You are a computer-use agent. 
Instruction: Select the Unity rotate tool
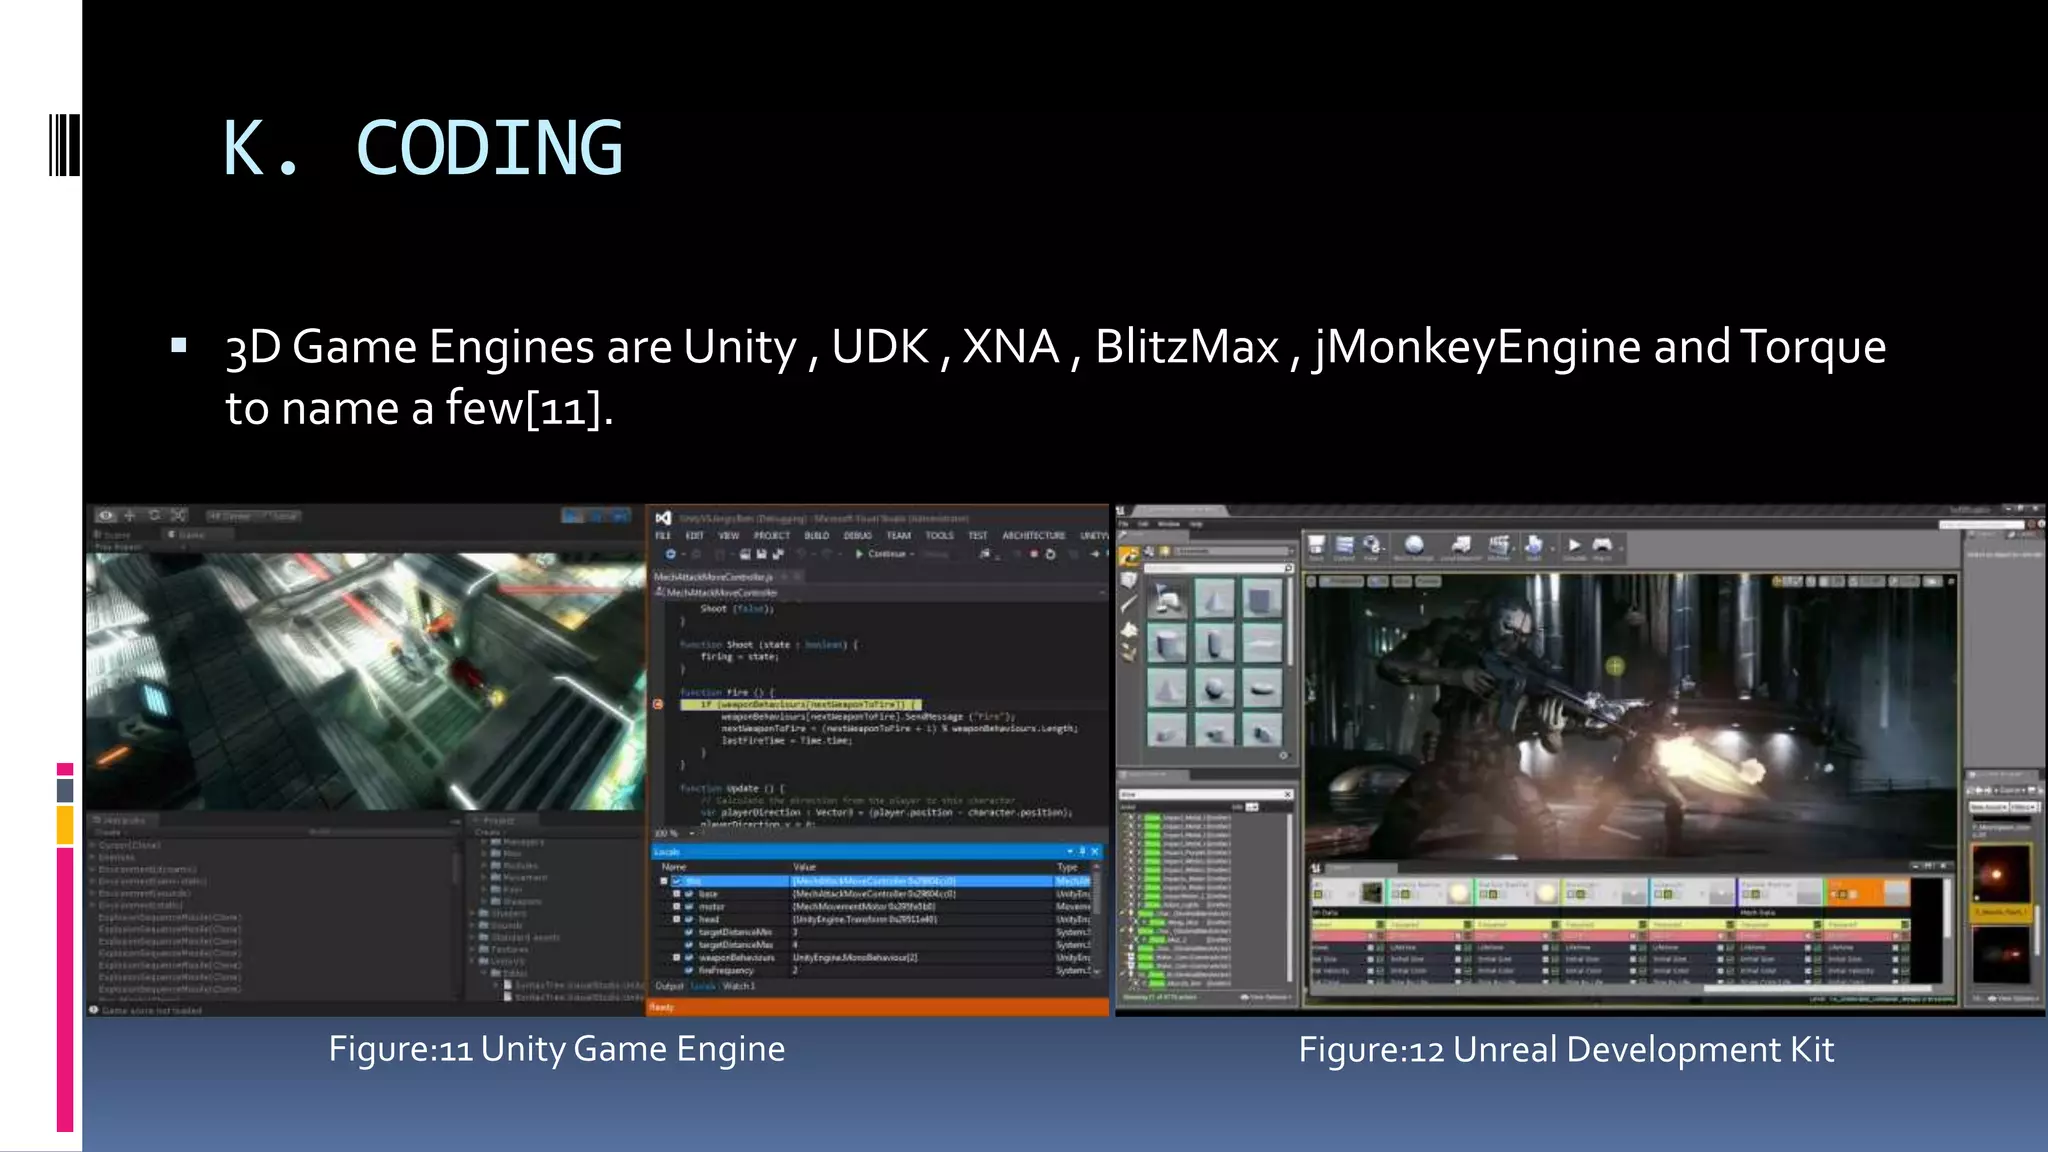154,516
